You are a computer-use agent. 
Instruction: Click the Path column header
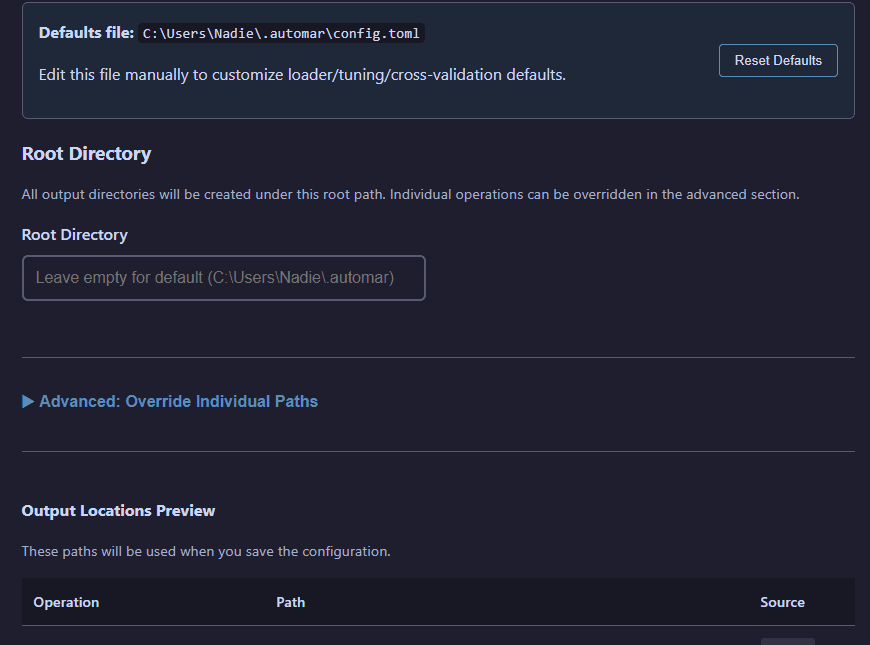coord(291,602)
